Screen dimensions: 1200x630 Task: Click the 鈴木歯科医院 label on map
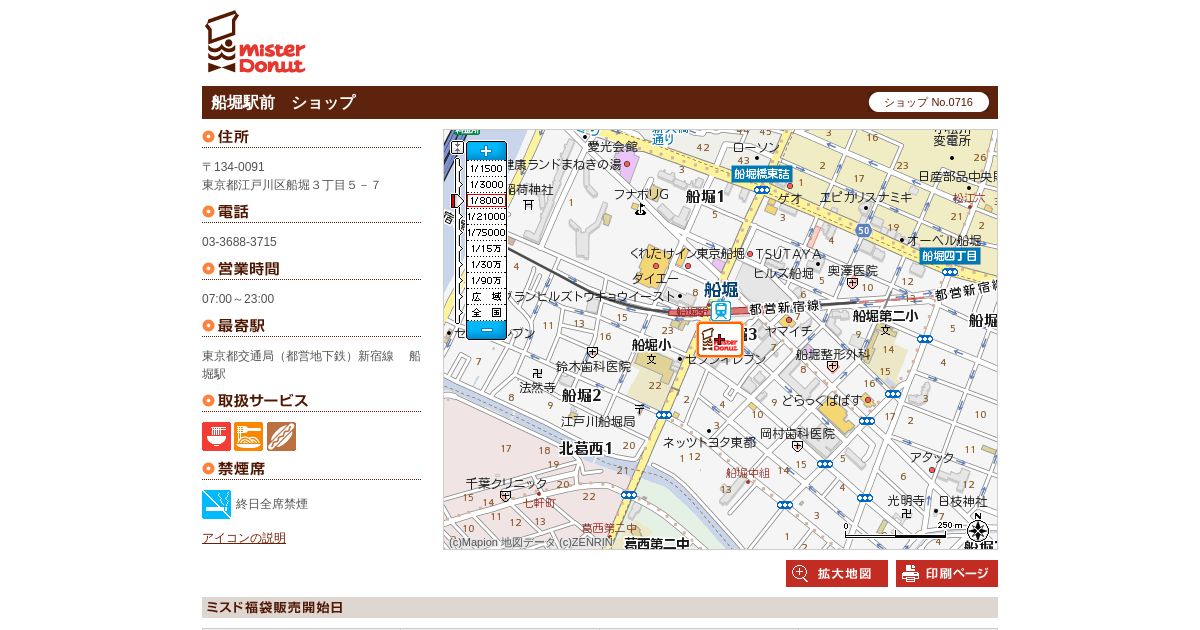coord(593,367)
